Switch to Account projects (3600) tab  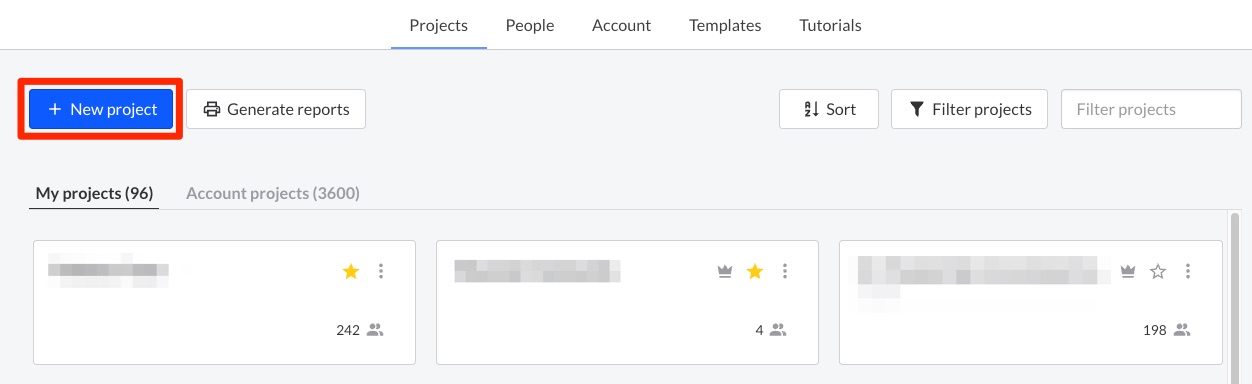coord(273,193)
